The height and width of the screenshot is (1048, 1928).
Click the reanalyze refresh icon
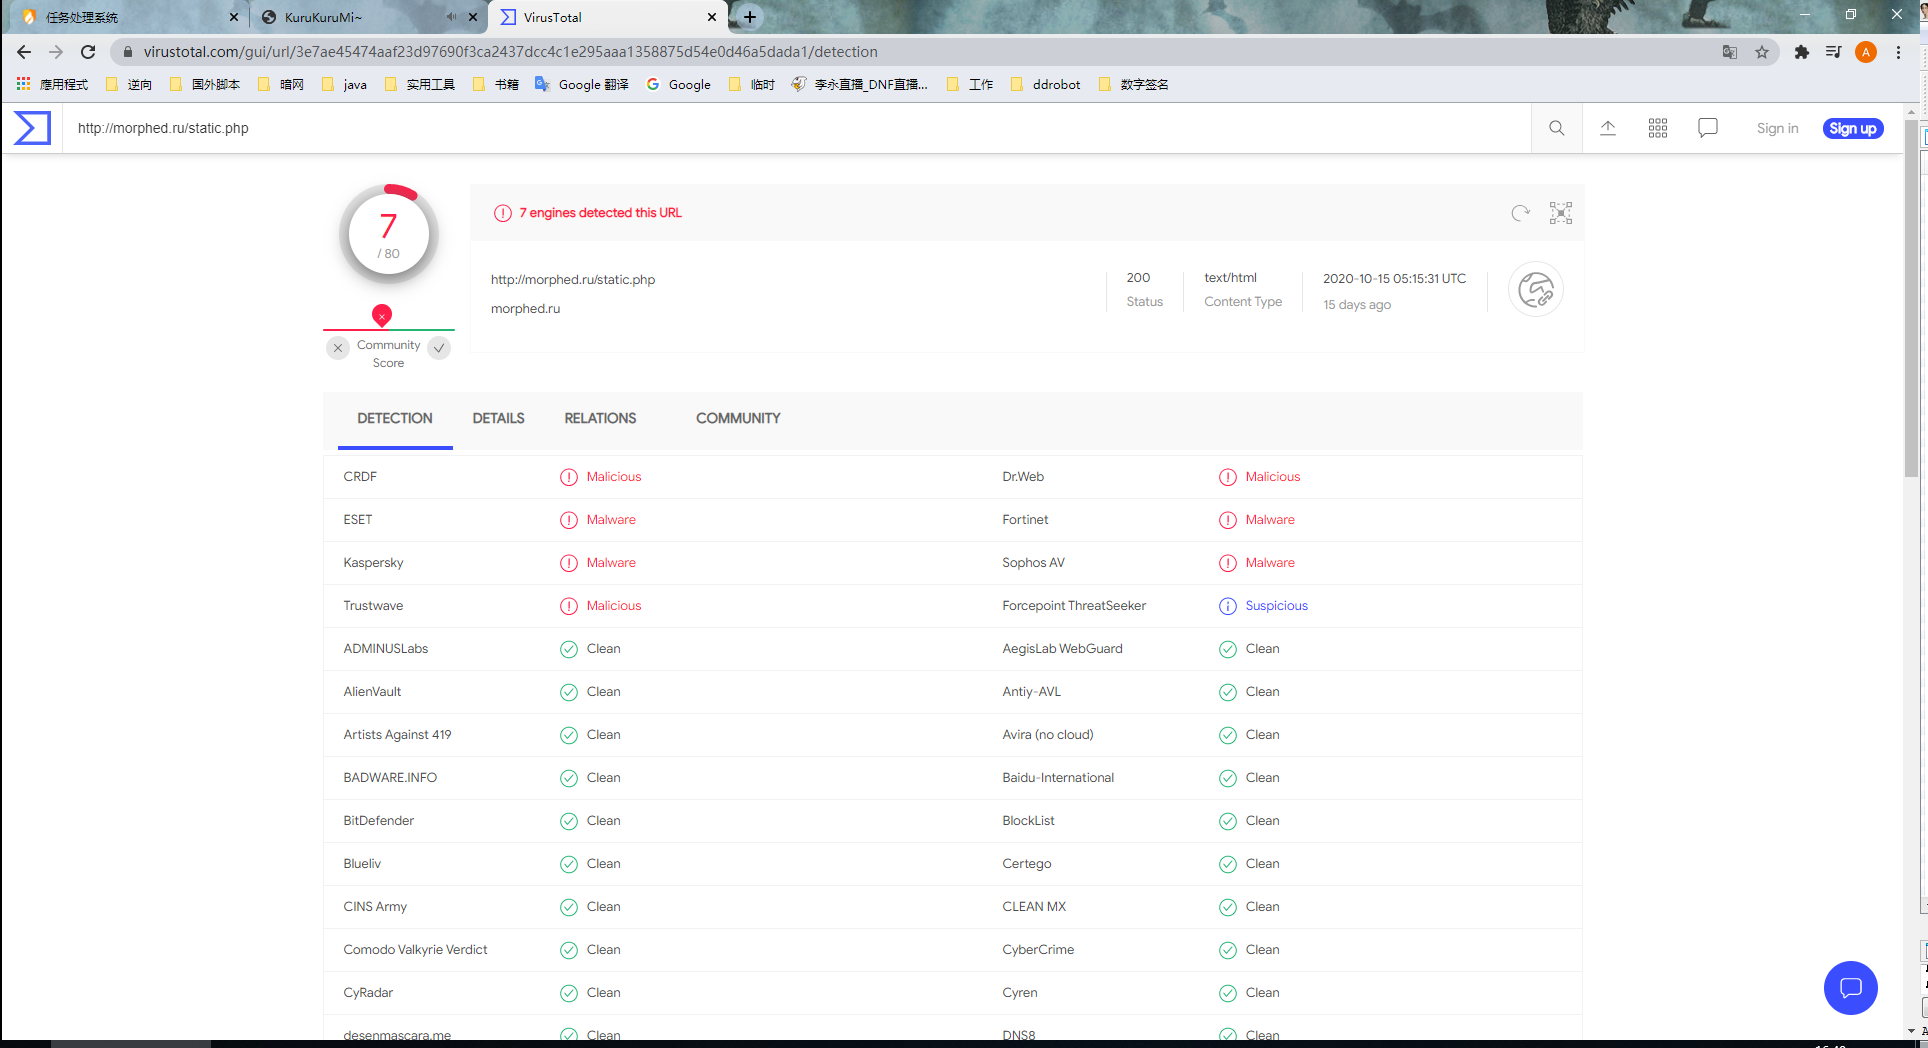(1521, 213)
